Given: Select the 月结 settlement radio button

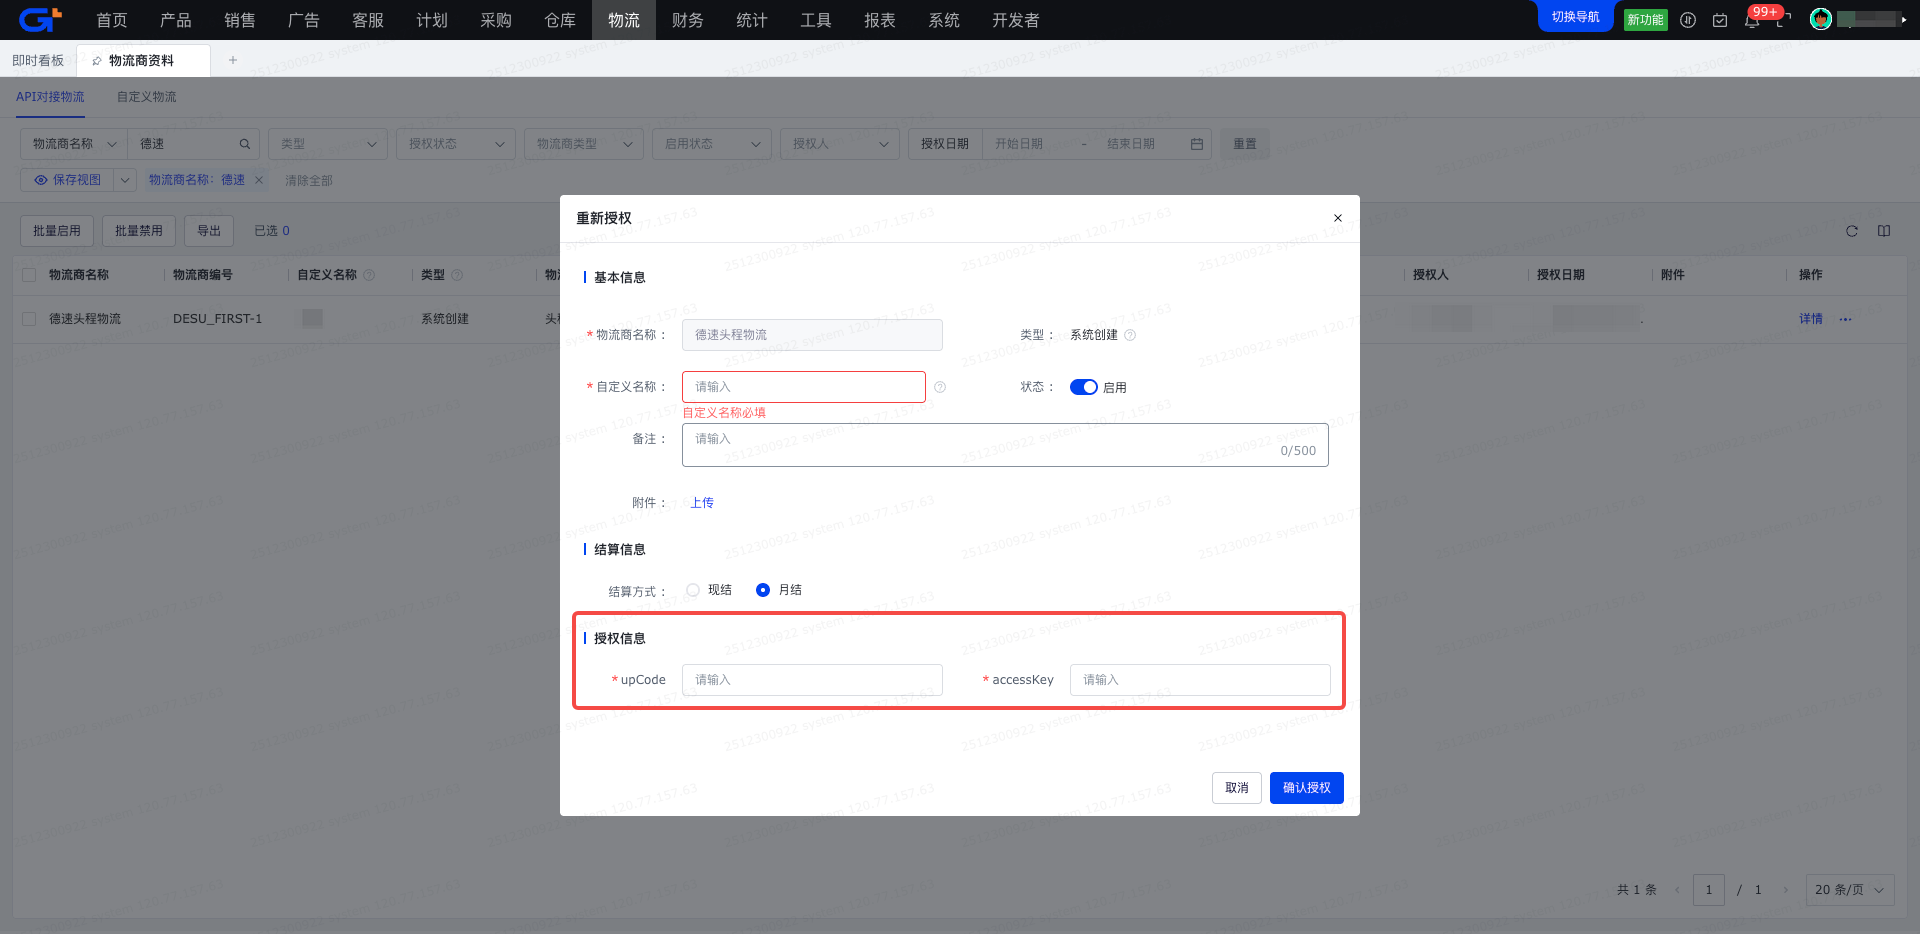Looking at the screenshot, I should click(x=763, y=590).
